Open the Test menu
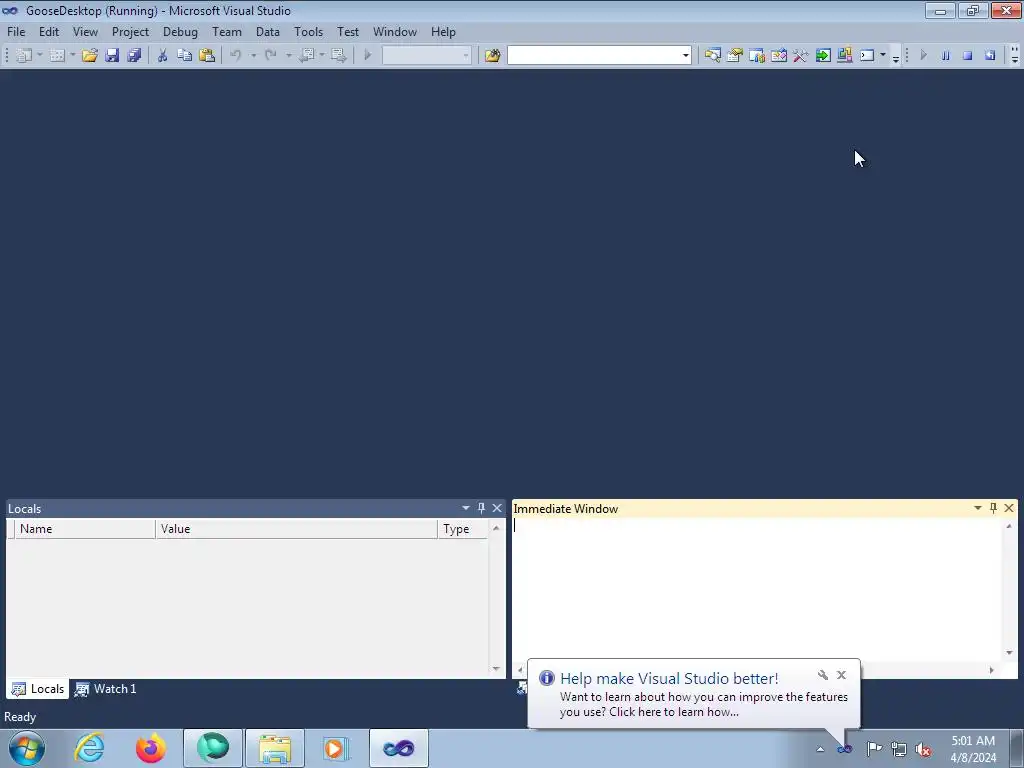1024x768 pixels. coord(348,32)
